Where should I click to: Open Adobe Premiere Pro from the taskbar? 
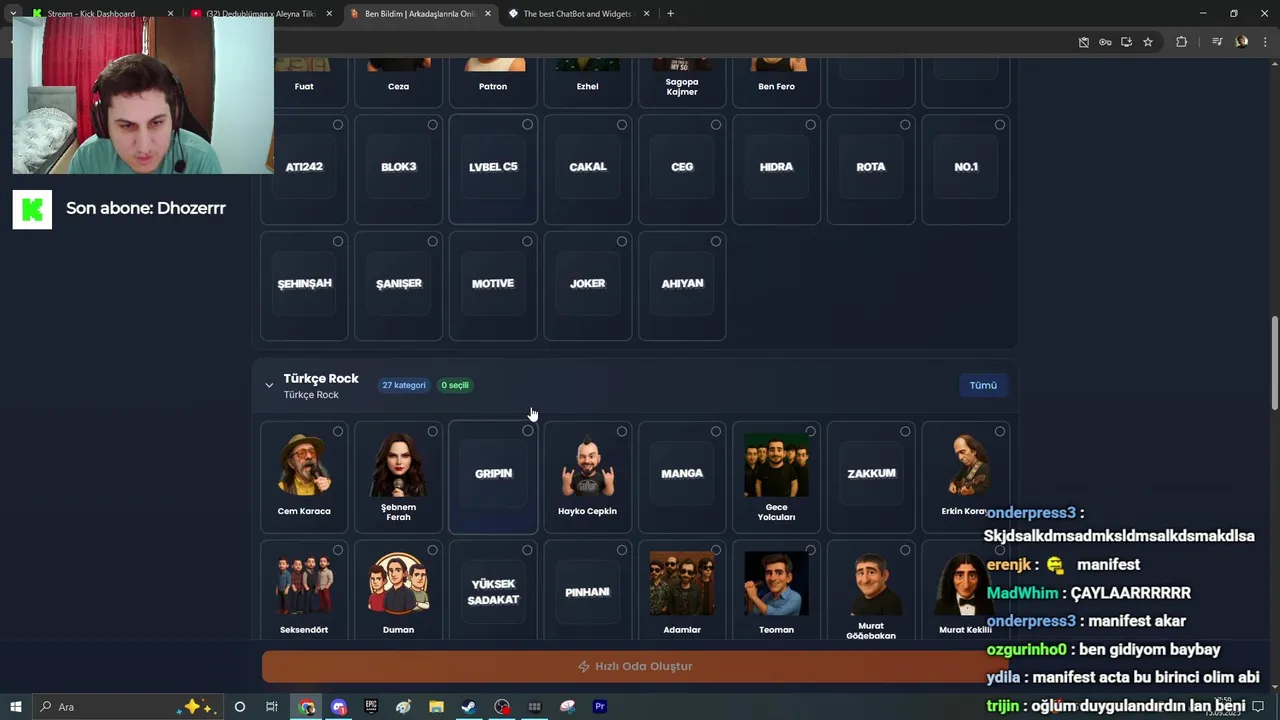600,707
